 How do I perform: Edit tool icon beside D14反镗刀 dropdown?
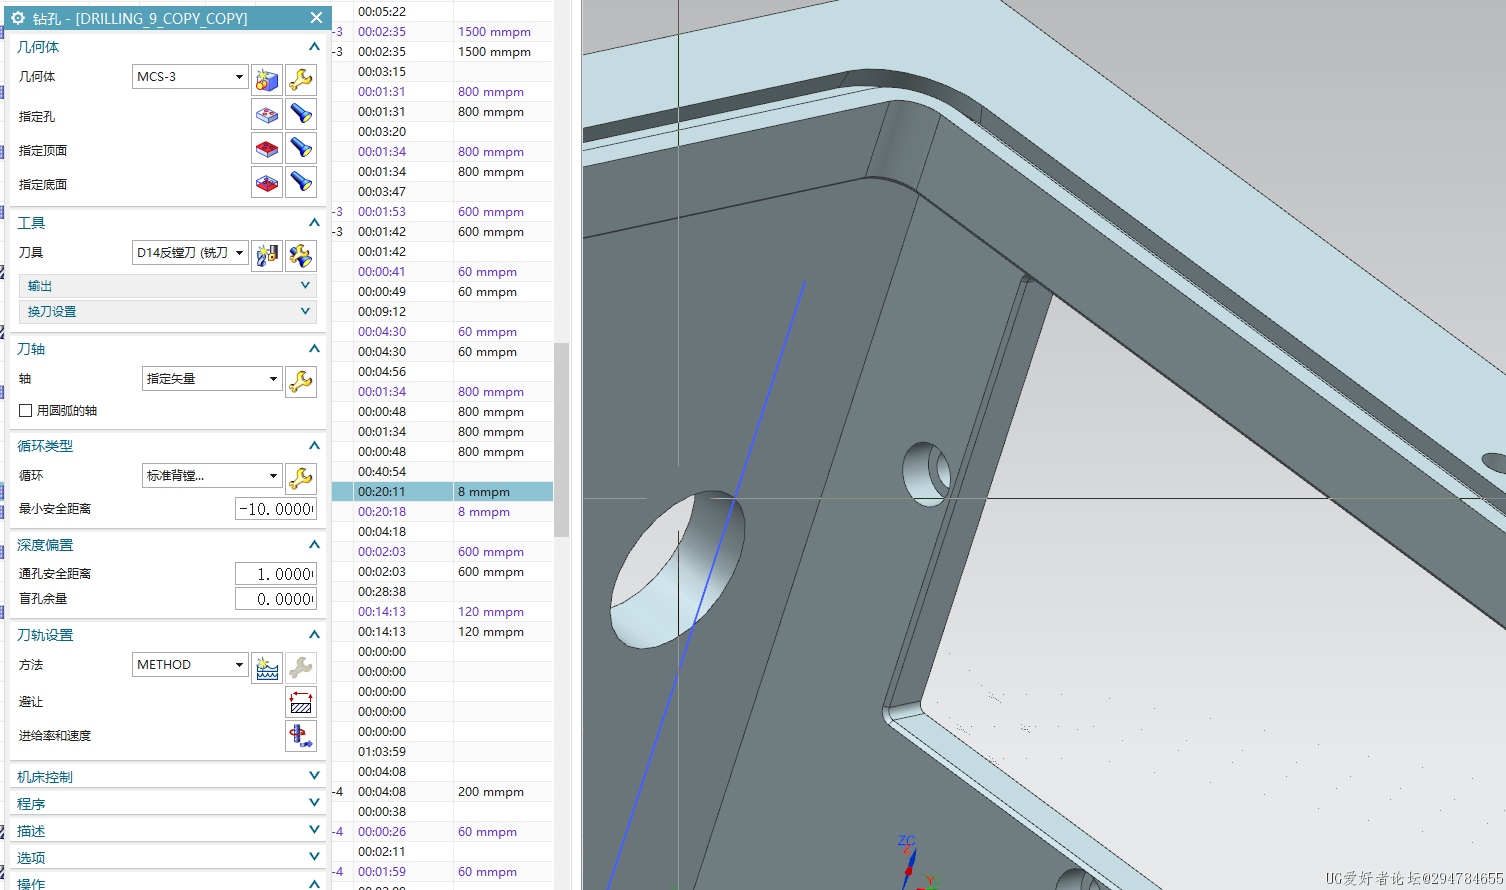[x=301, y=255]
